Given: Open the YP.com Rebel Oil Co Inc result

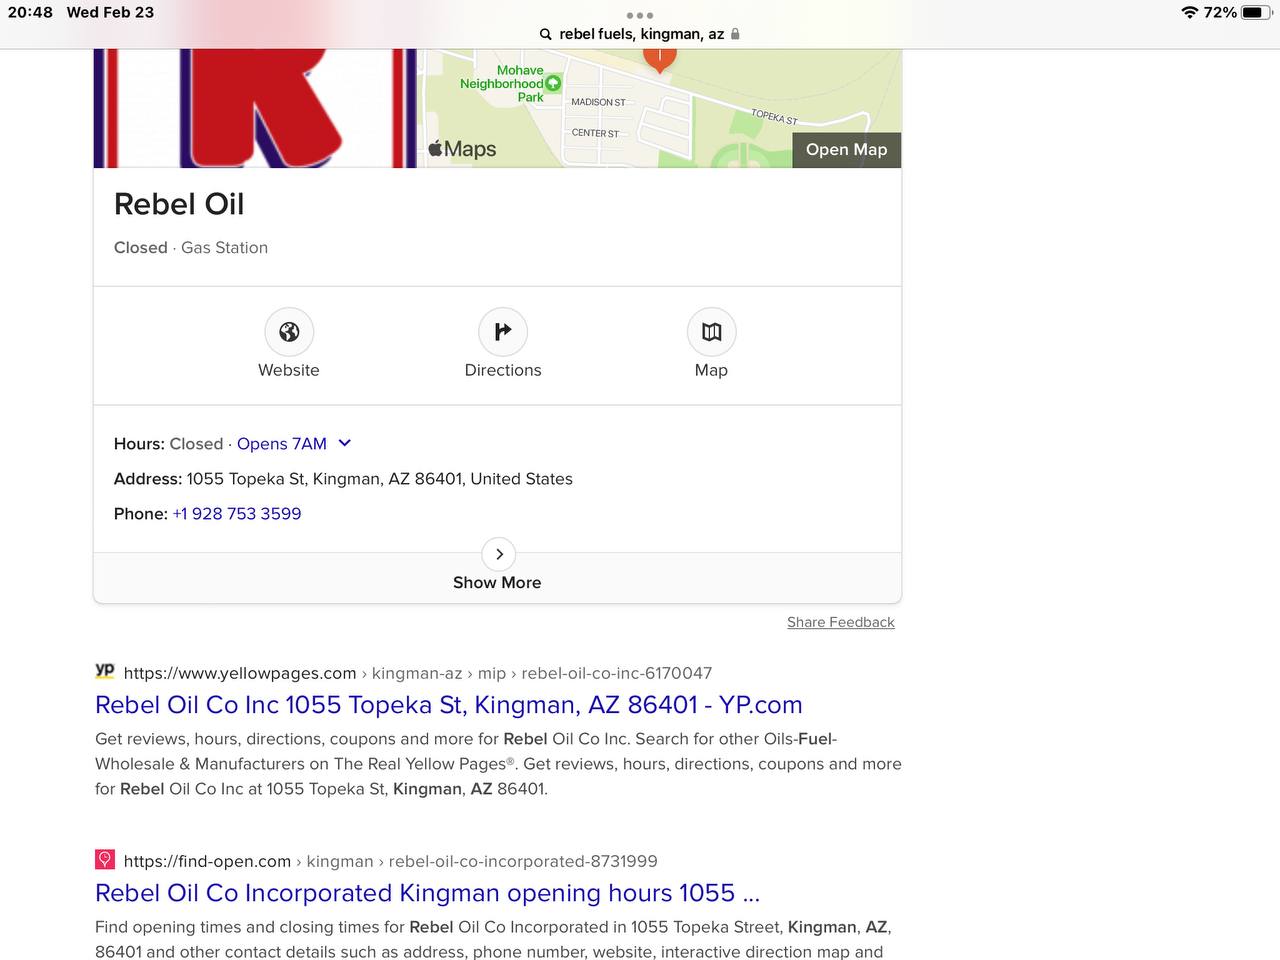Looking at the screenshot, I should pos(449,705).
